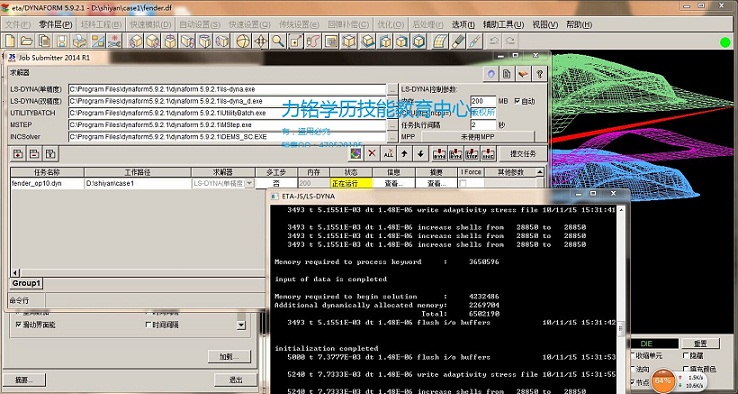738x394 pixels.
Task: Click the green status indicator circle
Action: pyautogui.click(x=725, y=42)
